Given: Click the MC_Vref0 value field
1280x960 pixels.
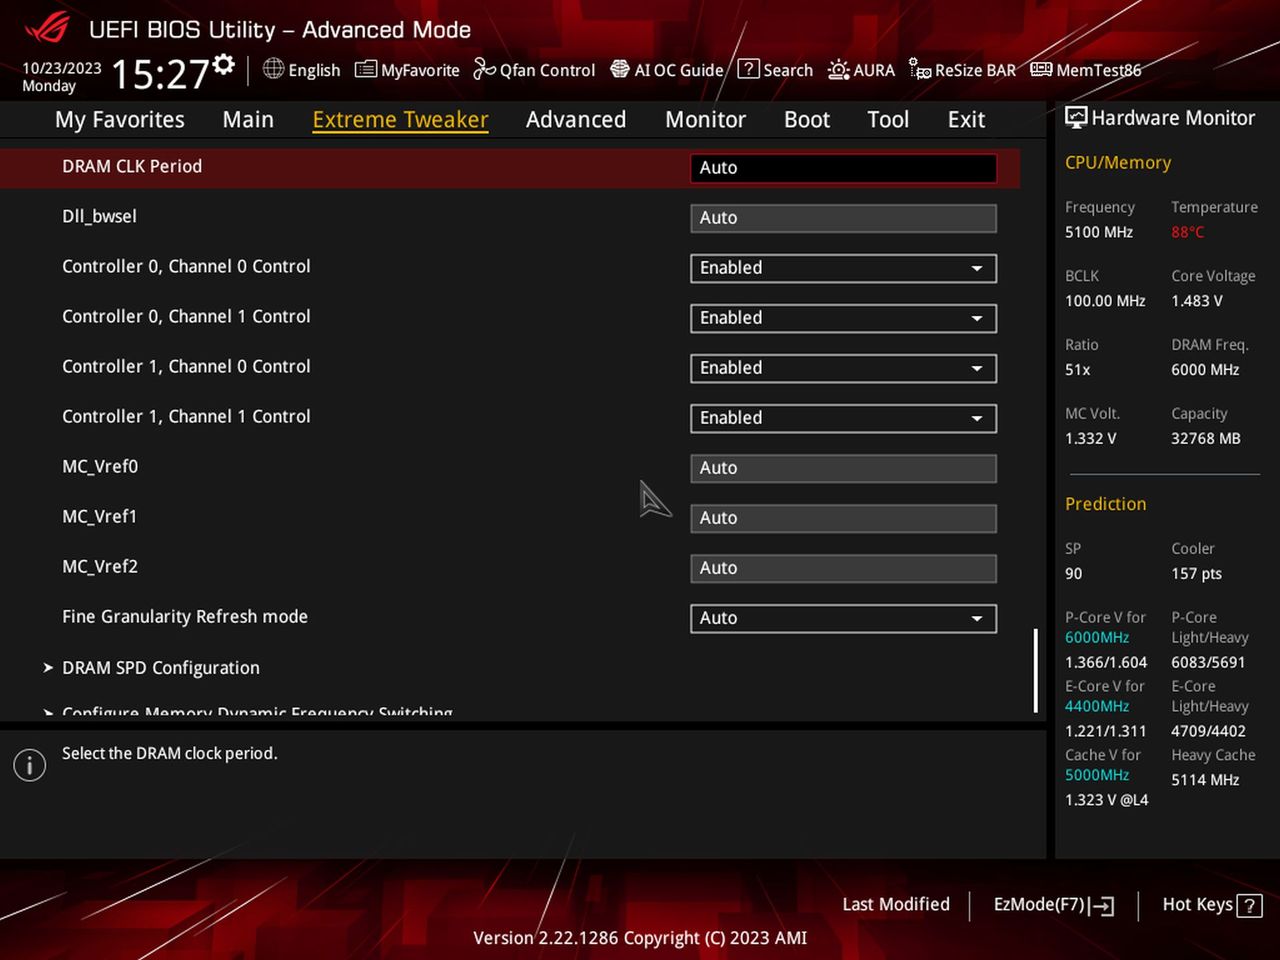Looking at the screenshot, I should coord(843,468).
